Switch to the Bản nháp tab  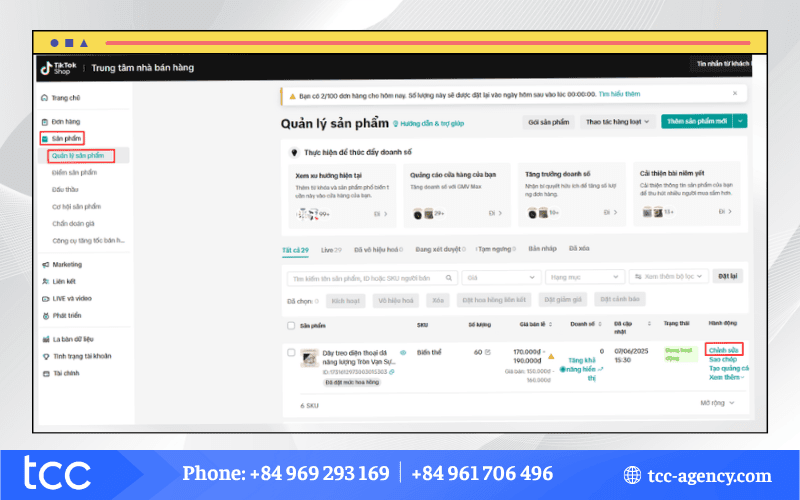[x=541, y=248]
